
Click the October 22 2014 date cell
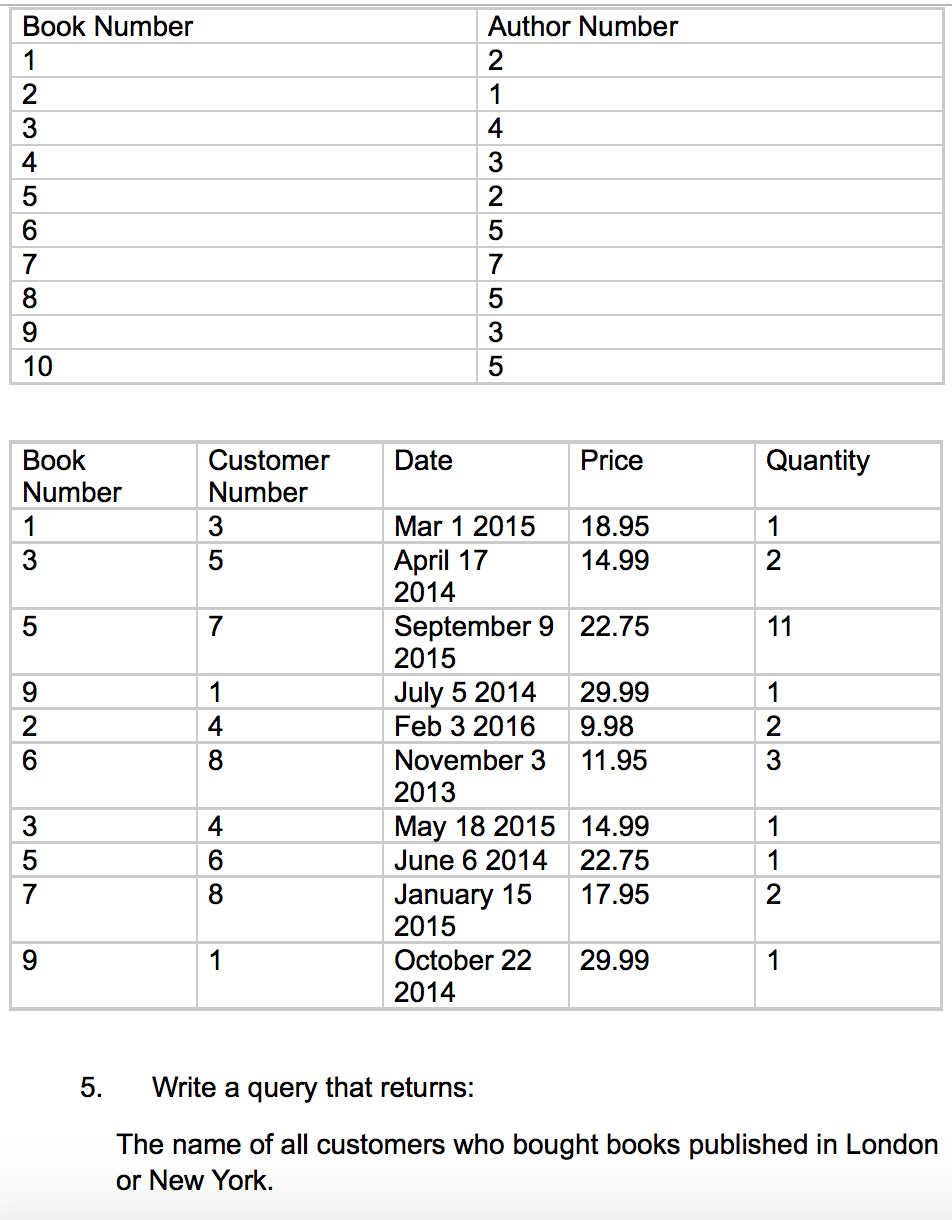coord(462,976)
